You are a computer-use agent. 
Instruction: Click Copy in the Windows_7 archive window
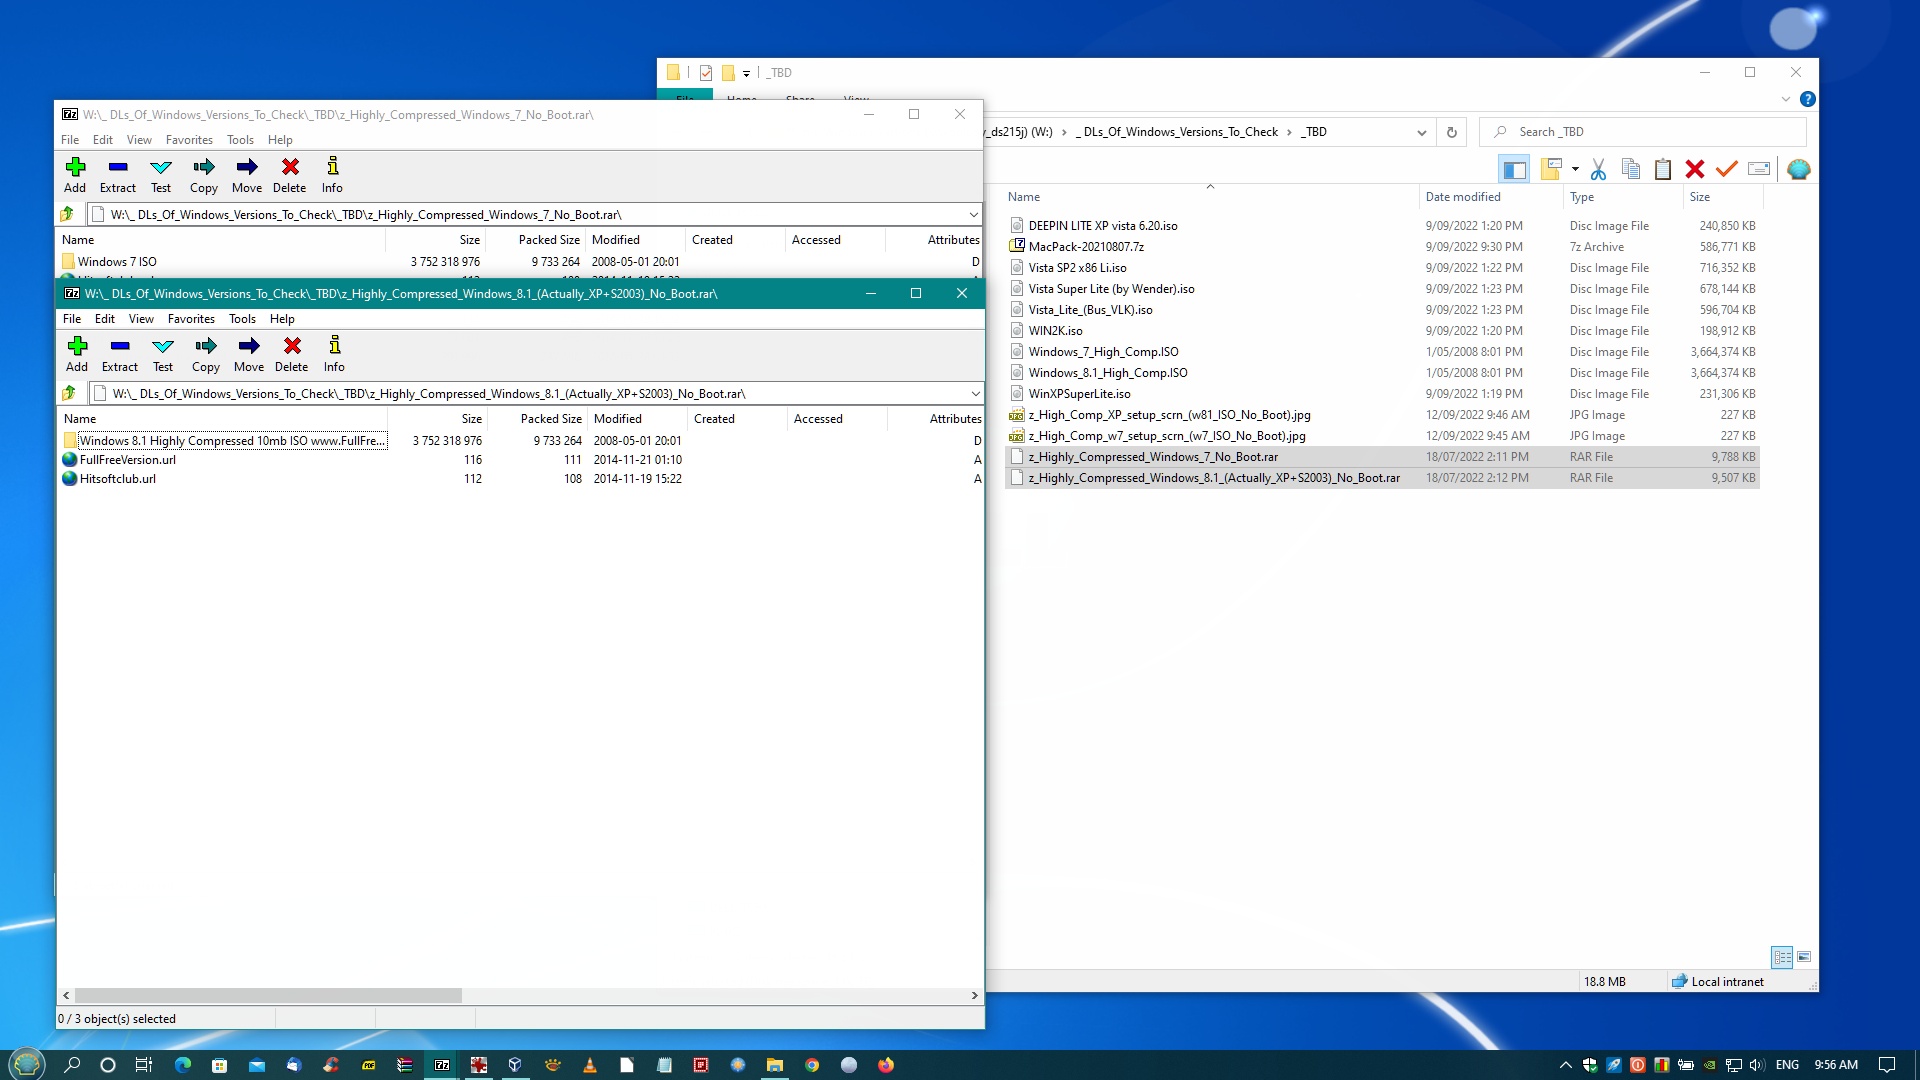click(204, 175)
